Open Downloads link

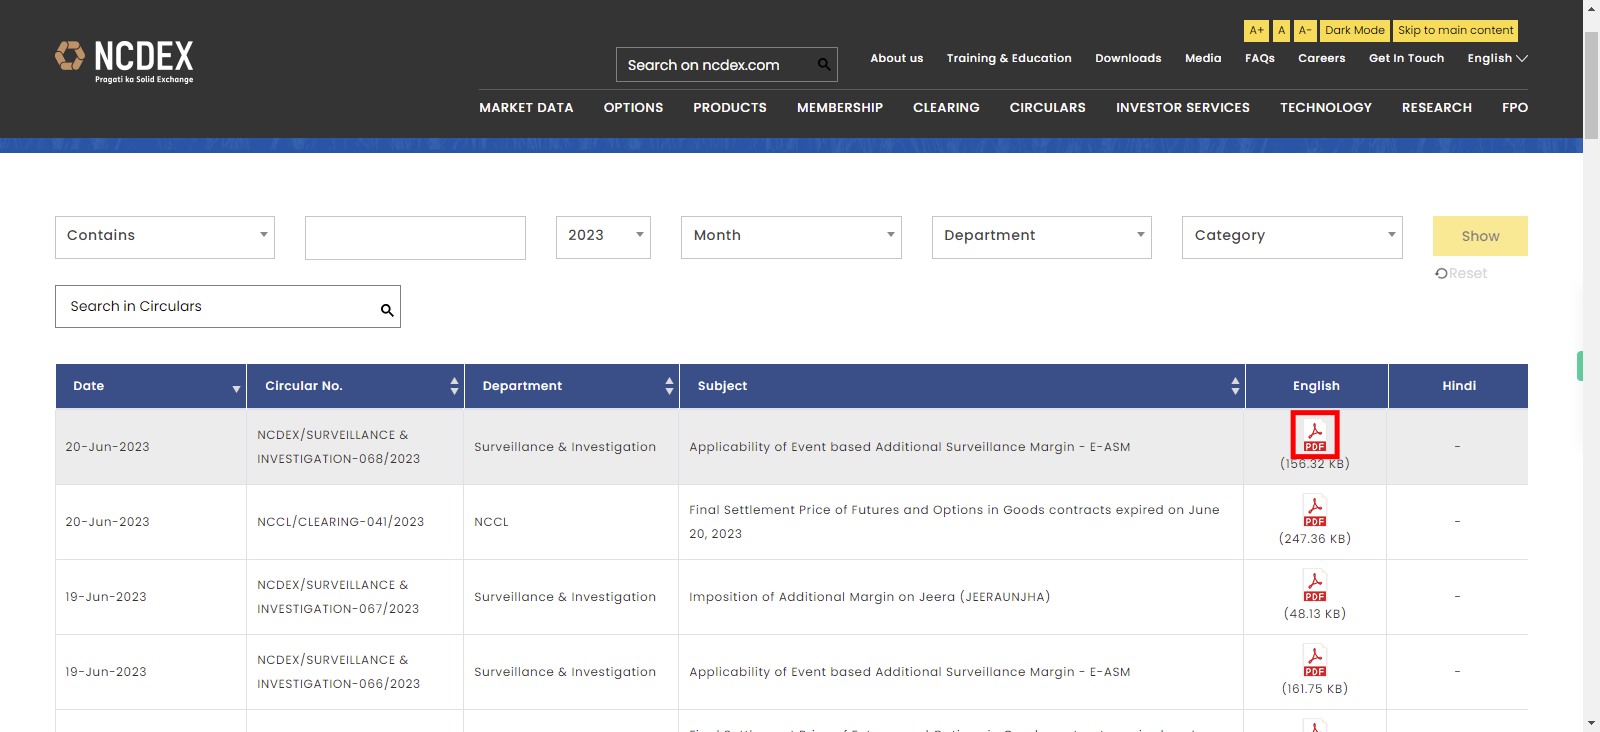pyautogui.click(x=1128, y=58)
